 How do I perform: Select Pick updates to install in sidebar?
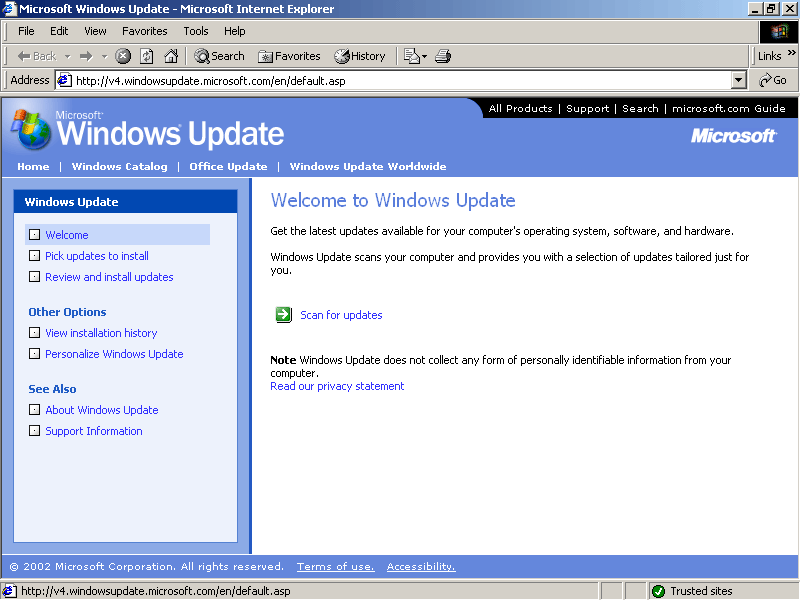click(97, 256)
